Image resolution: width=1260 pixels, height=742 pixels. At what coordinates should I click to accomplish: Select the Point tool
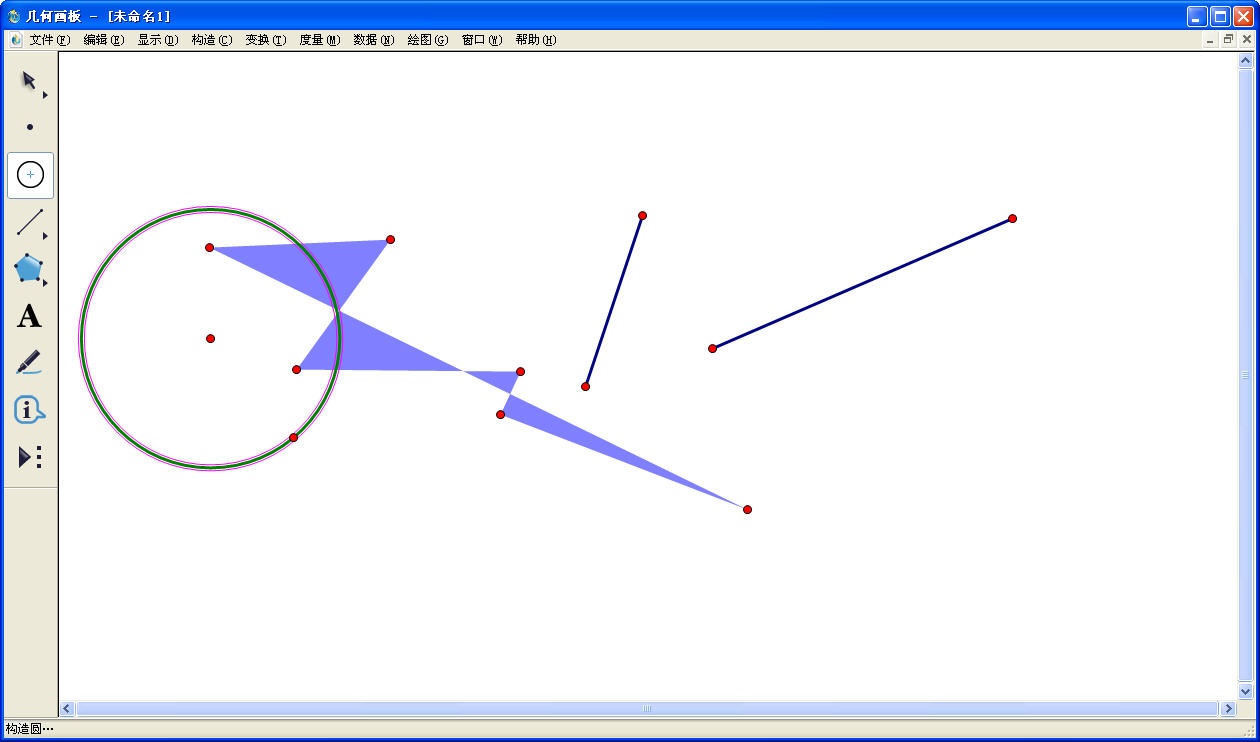pos(30,127)
